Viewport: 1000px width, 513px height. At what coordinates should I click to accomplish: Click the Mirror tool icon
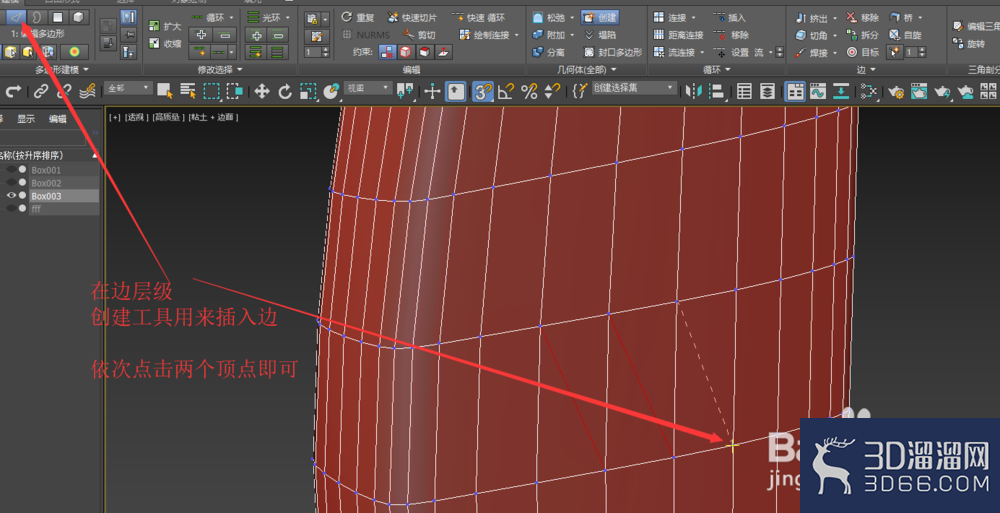pyautogui.click(x=693, y=91)
